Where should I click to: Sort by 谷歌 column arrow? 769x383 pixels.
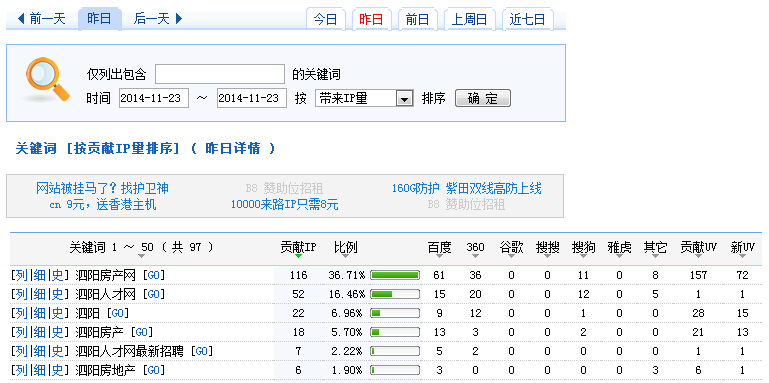point(511,256)
